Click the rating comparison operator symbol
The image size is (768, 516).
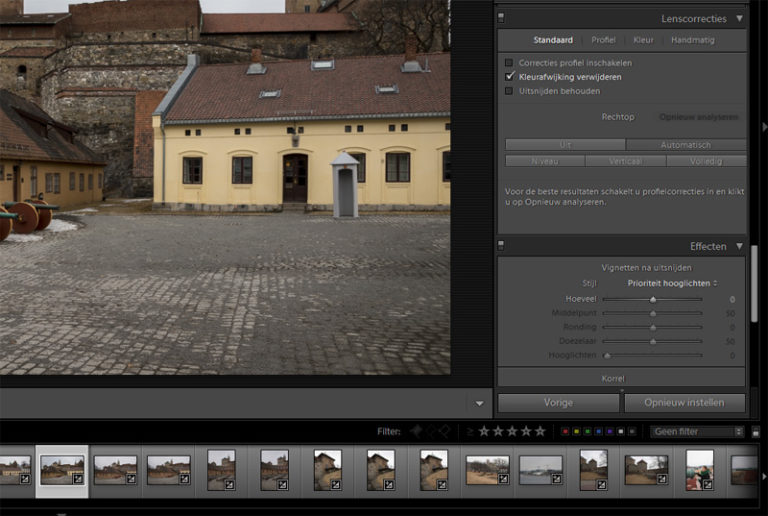pos(470,431)
